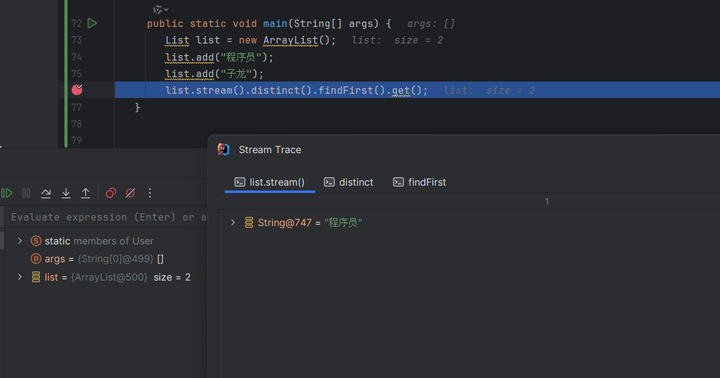
Task: Open the three-dot more debugger actions menu
Action: pyautogui.click(x=150, y=193)
